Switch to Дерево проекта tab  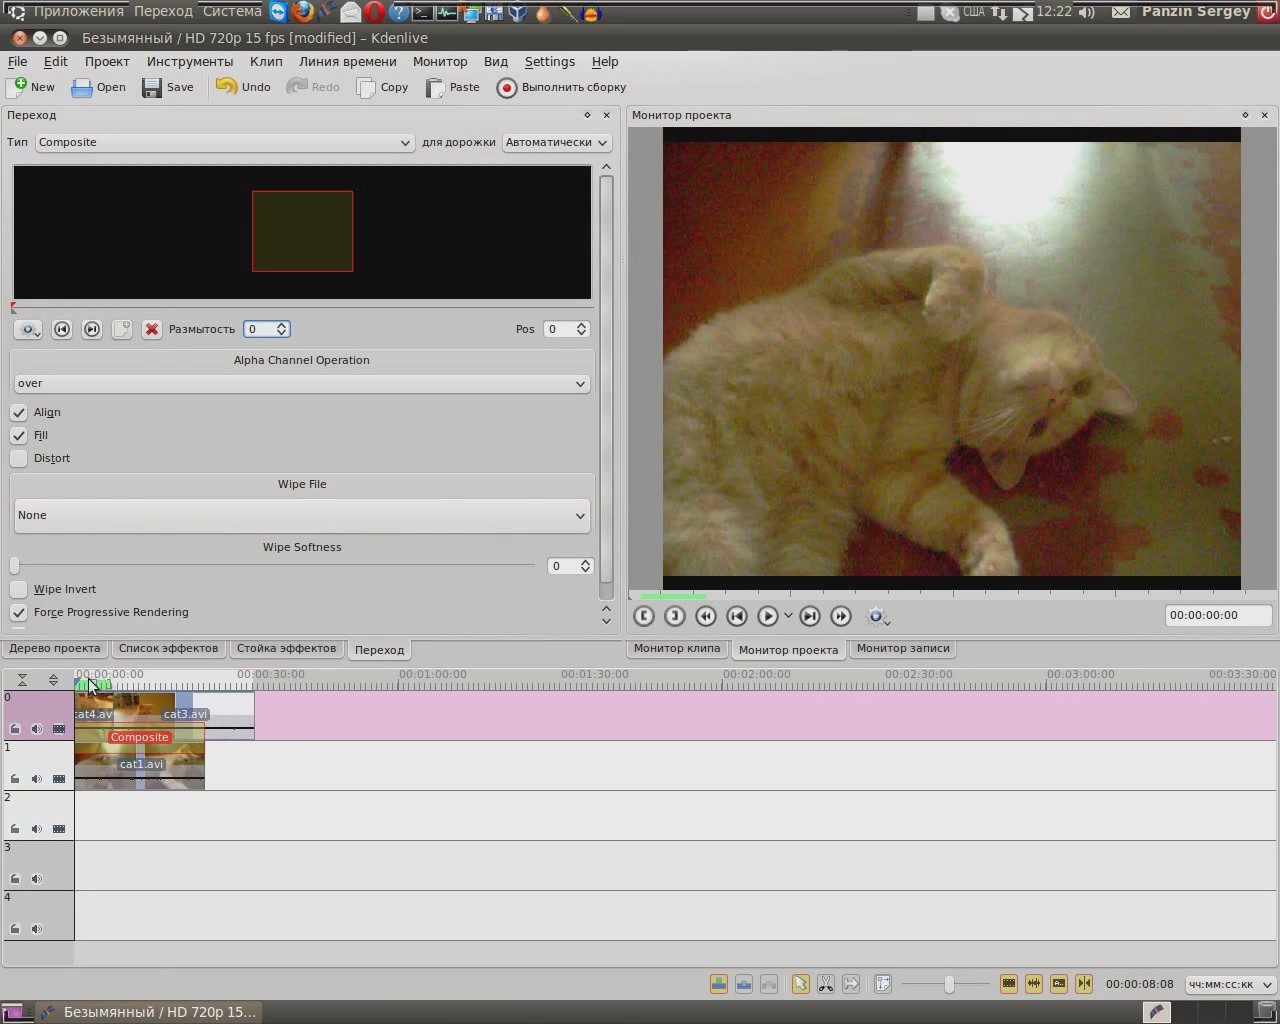tap(55, 648)
